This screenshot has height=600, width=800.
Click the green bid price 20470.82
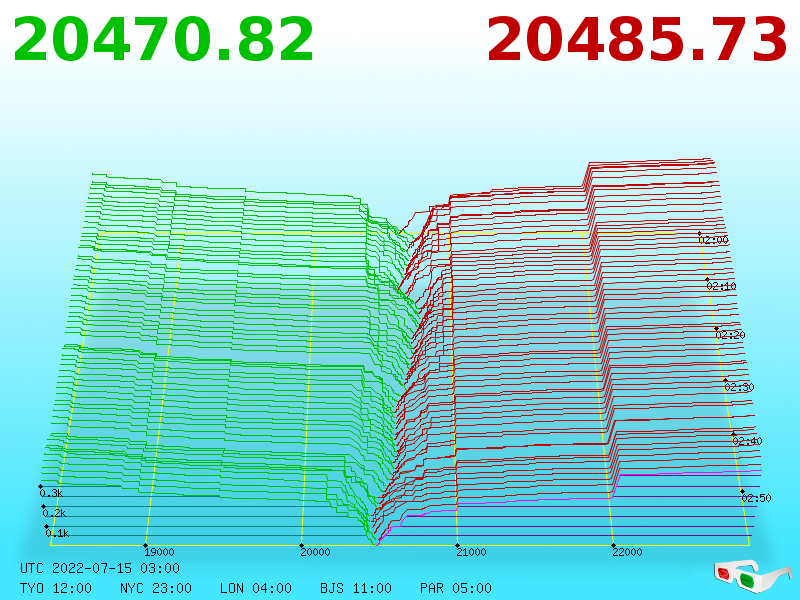pyautogui.click(x=163, y=40)
